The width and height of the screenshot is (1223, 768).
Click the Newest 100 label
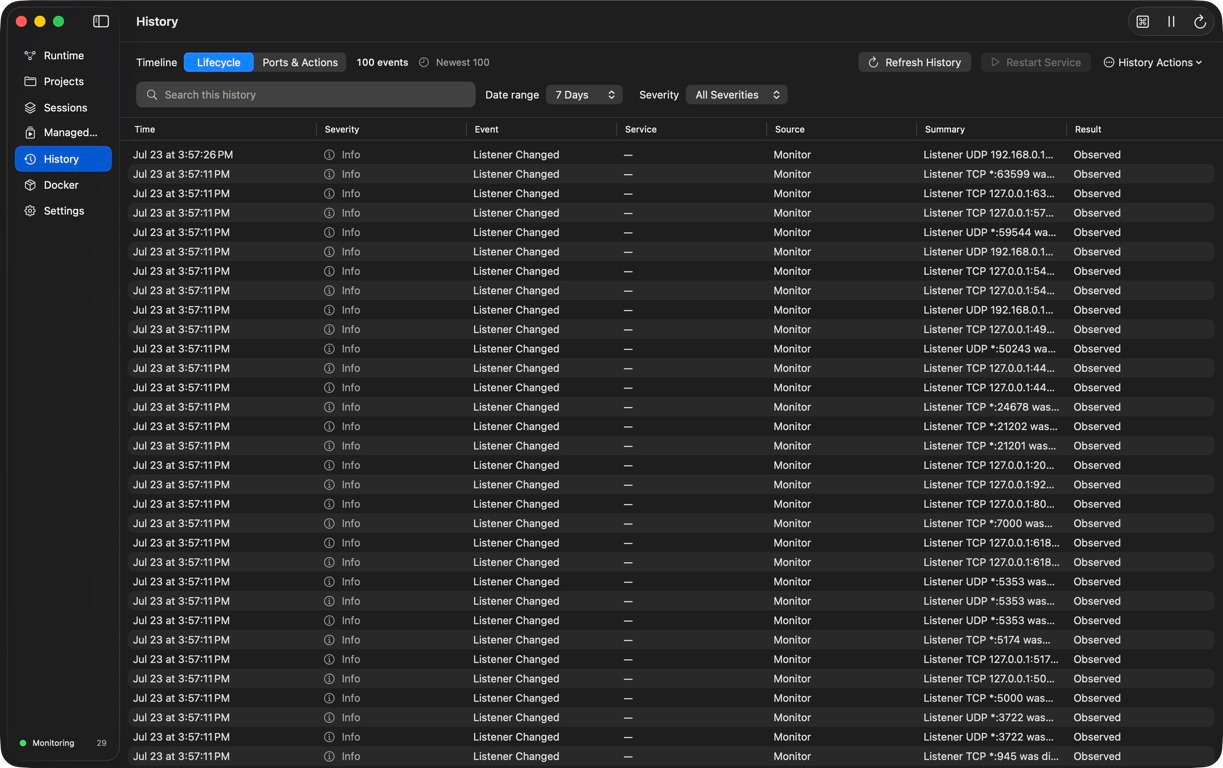(462, 62)
